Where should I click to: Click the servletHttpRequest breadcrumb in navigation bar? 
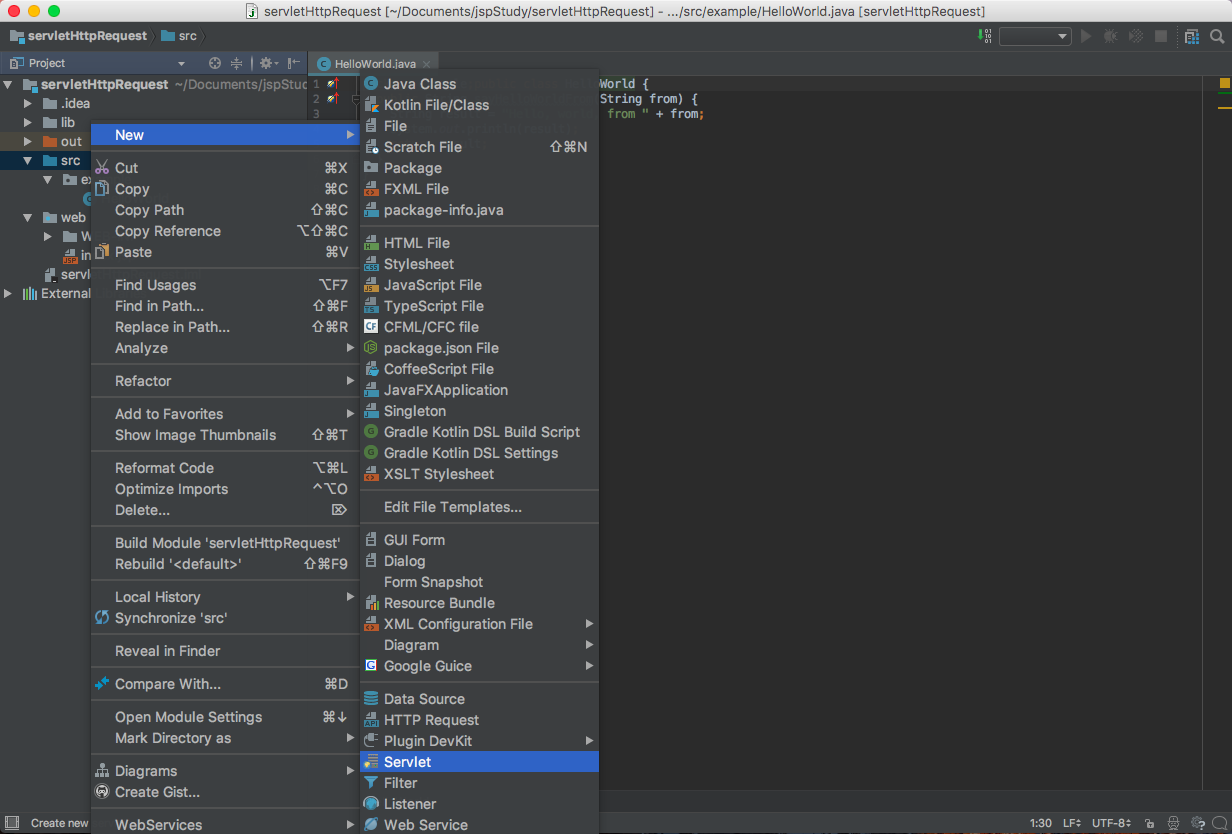pyautogui.click(x=78, y=36)
